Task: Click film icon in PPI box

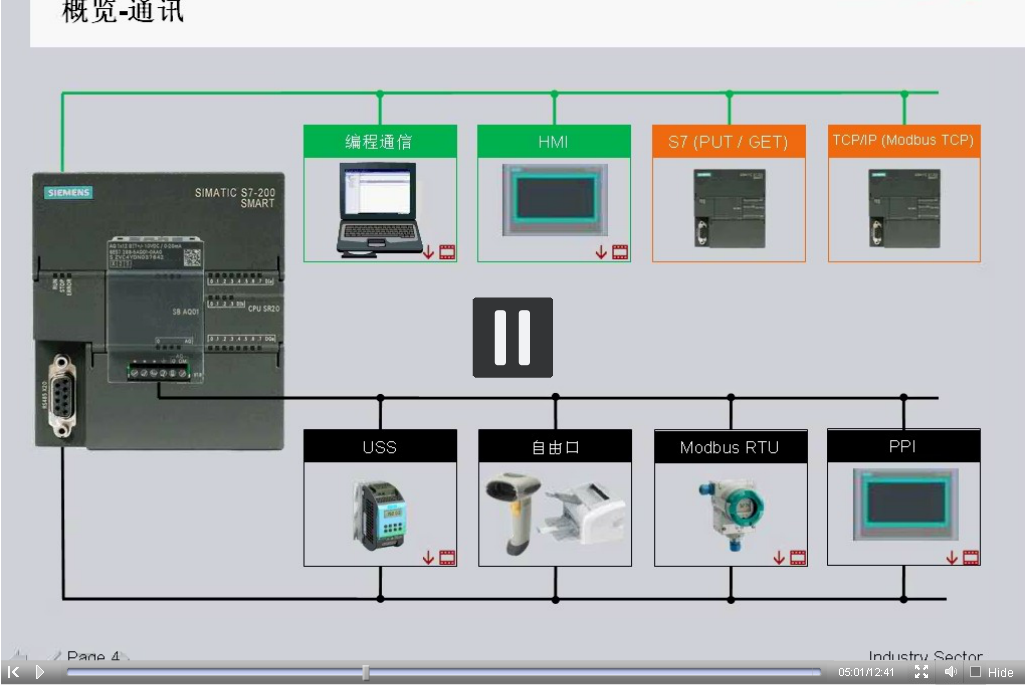Action: tap(971, 558)
